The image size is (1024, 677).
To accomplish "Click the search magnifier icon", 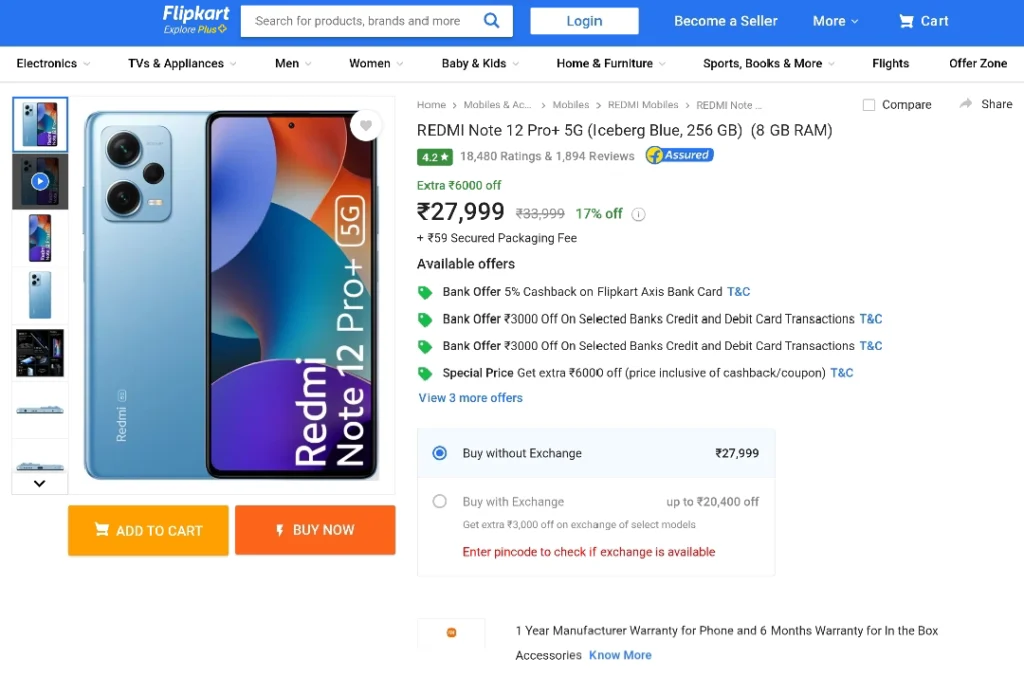I will pos(492,21).
